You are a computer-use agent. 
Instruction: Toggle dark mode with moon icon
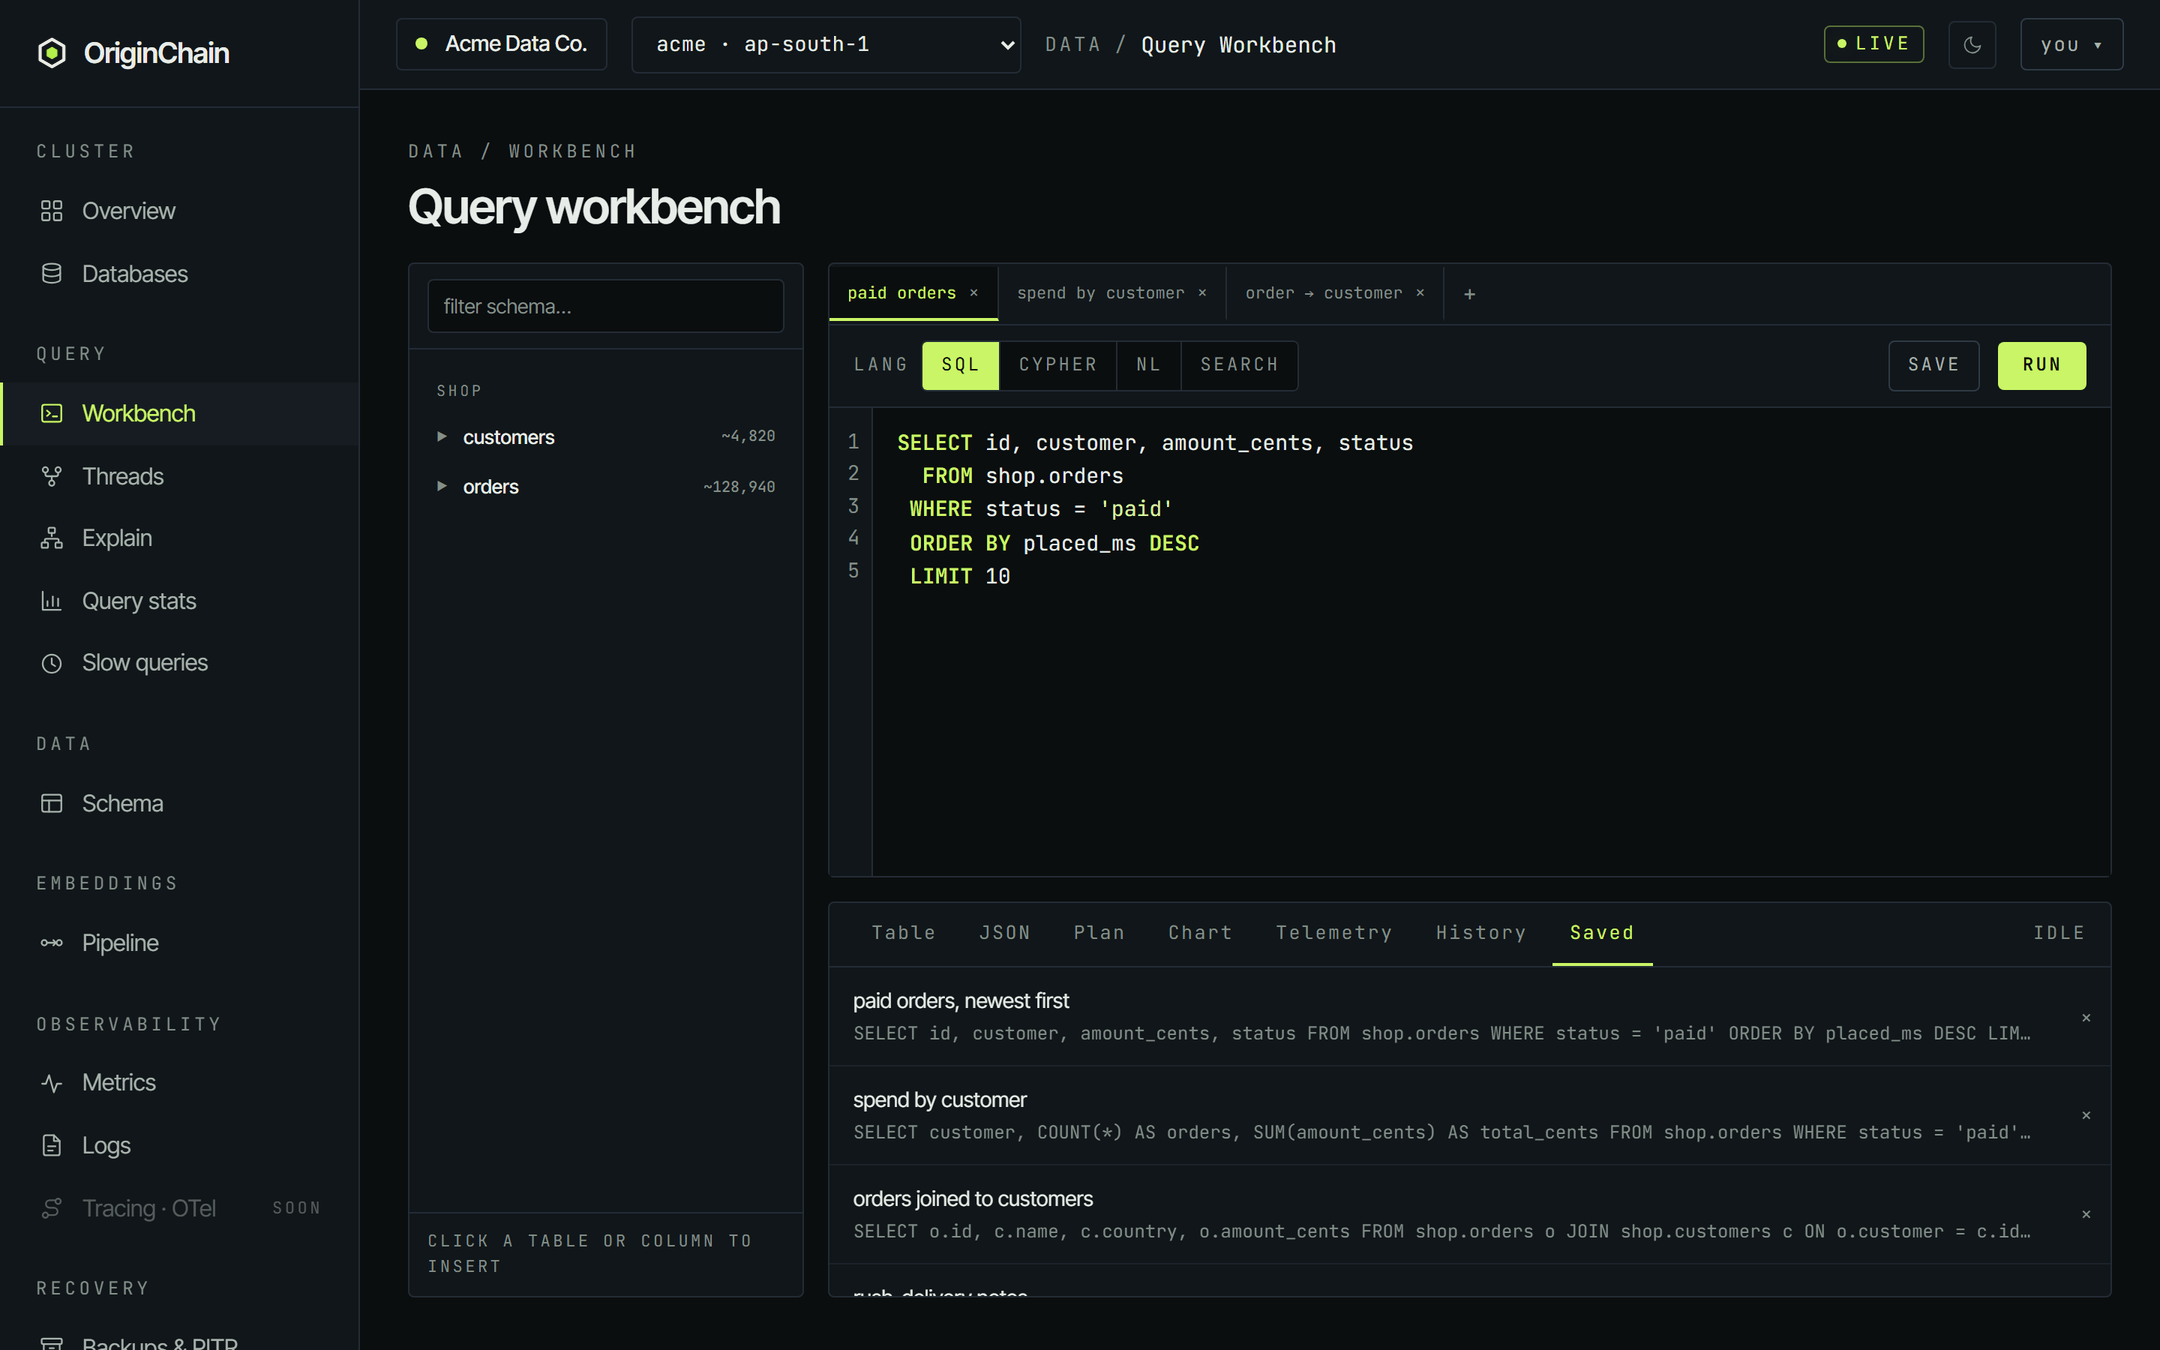coord(1972,45)
